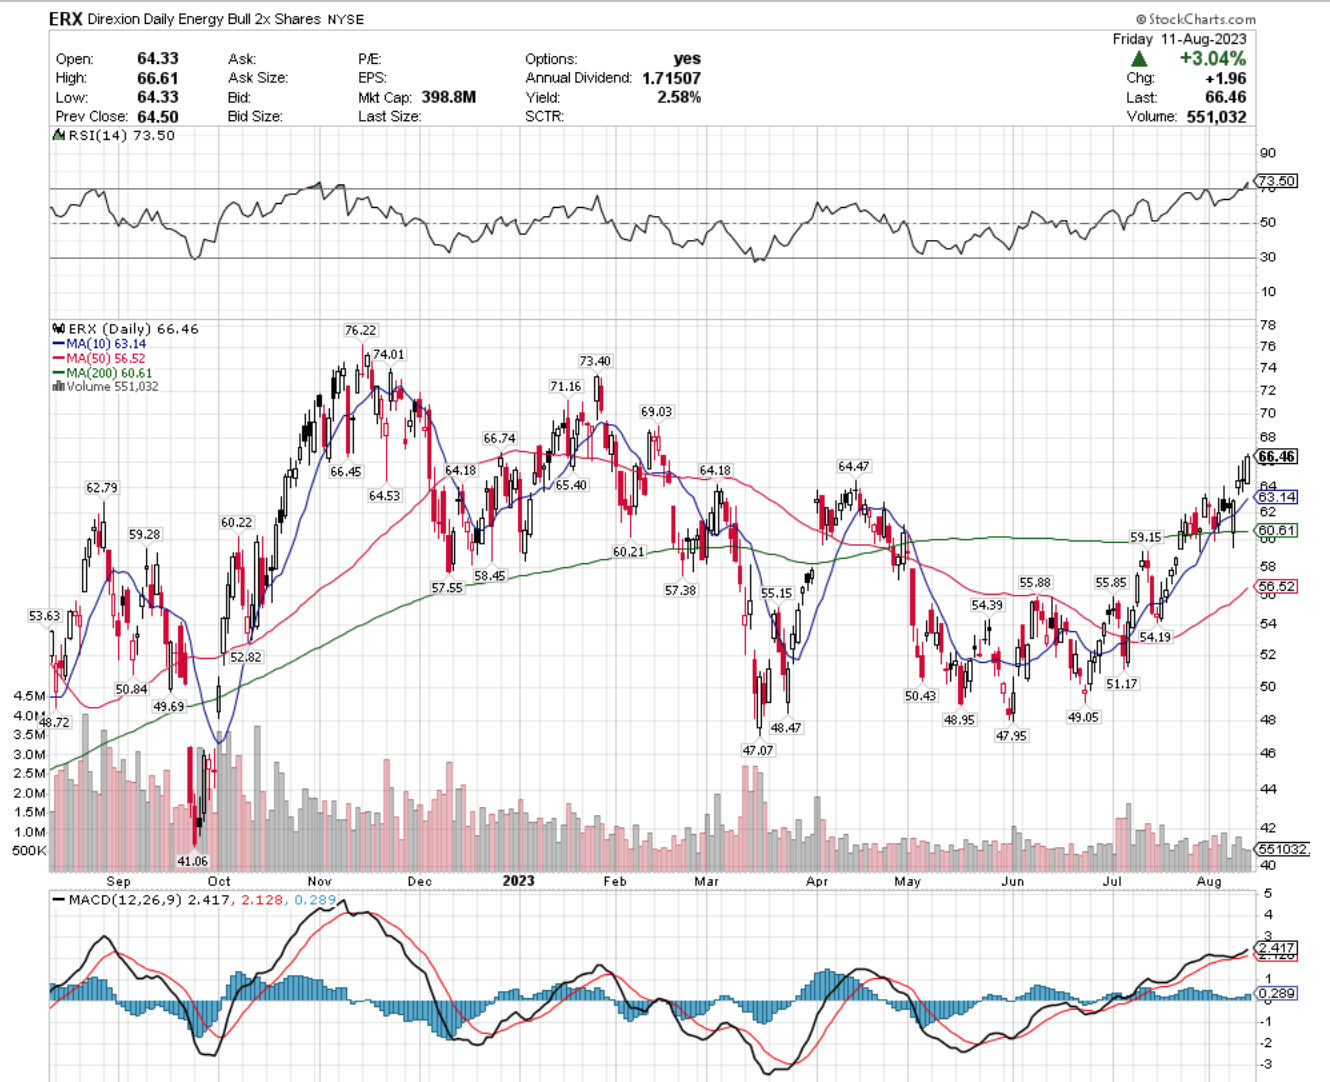
Task: Click the 76.22 peak price label
Action: point(360,330)
